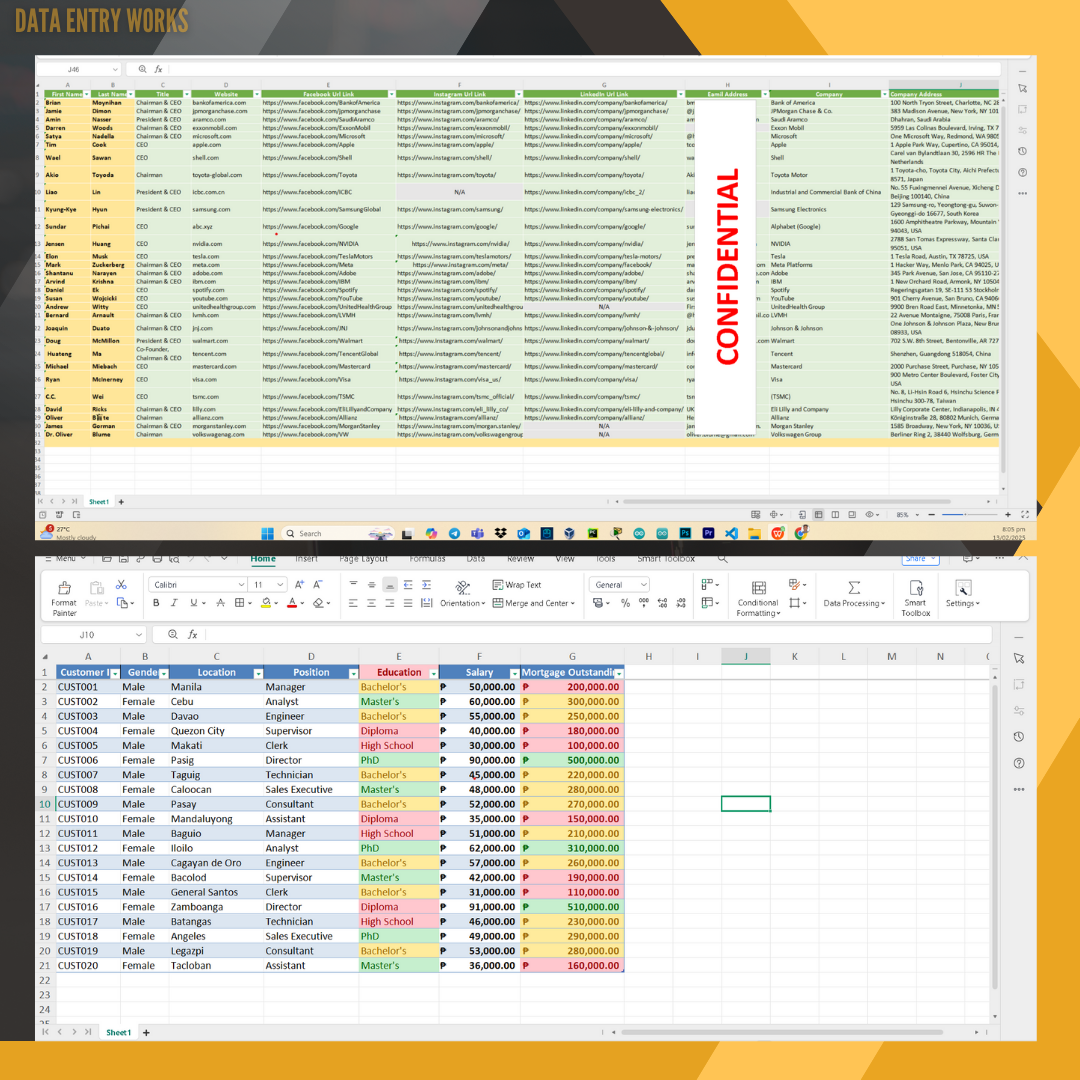Click the Cut scissors icon

point(121,584)
